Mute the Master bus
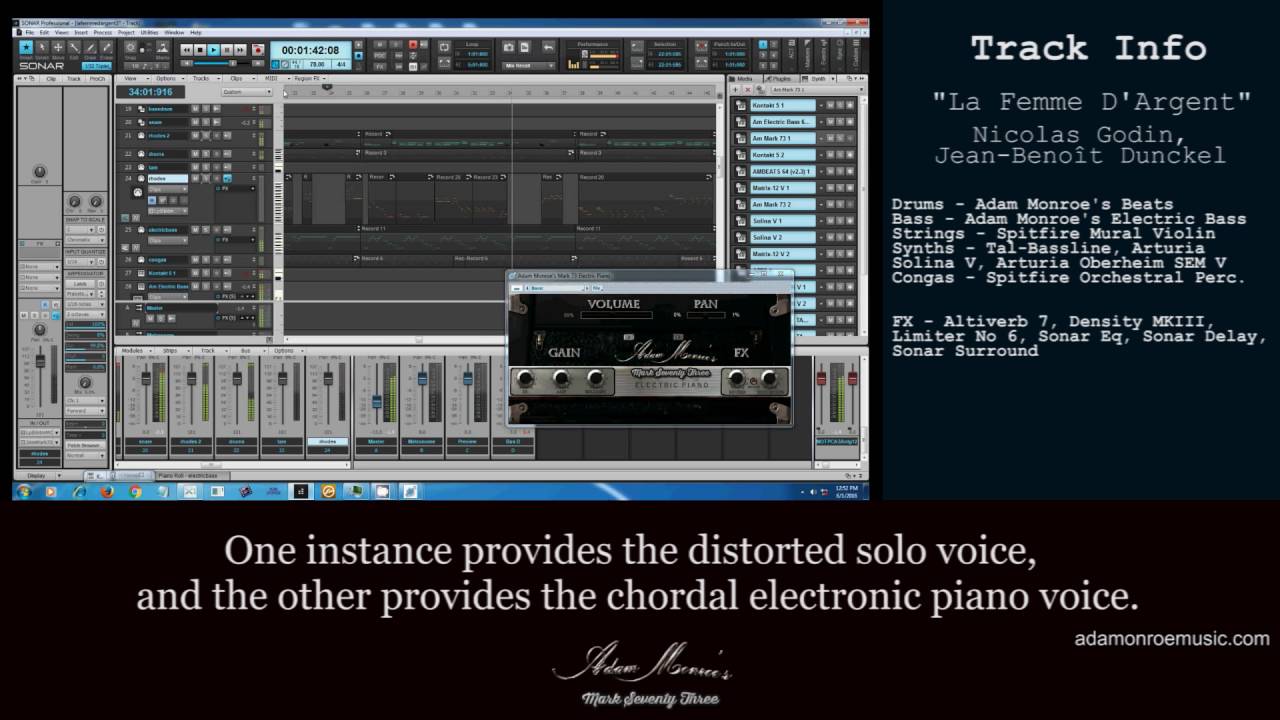The image size is (1280, 720). 150,318
